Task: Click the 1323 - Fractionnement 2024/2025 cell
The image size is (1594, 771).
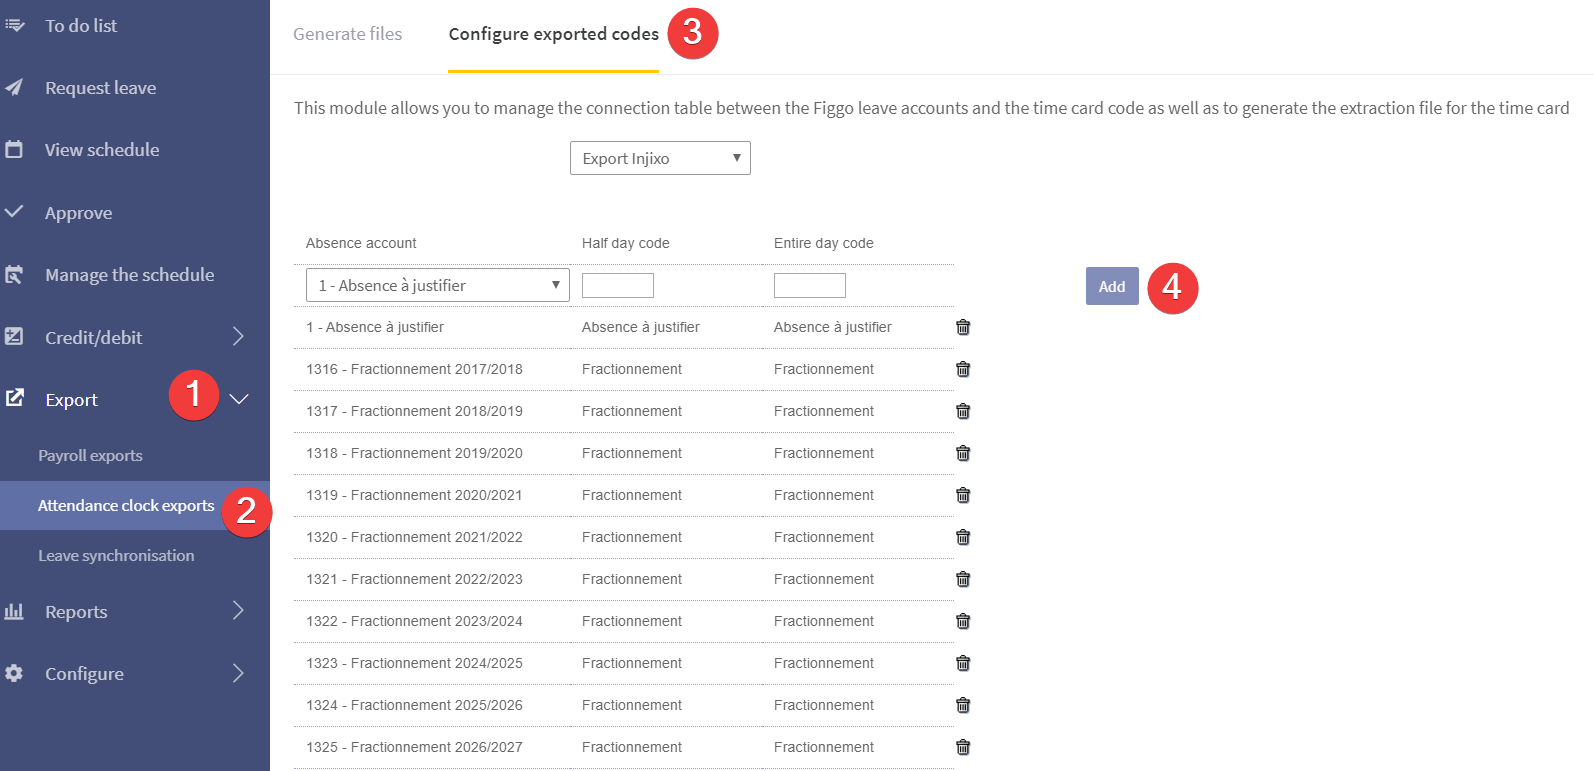Action: coord(414,663)
